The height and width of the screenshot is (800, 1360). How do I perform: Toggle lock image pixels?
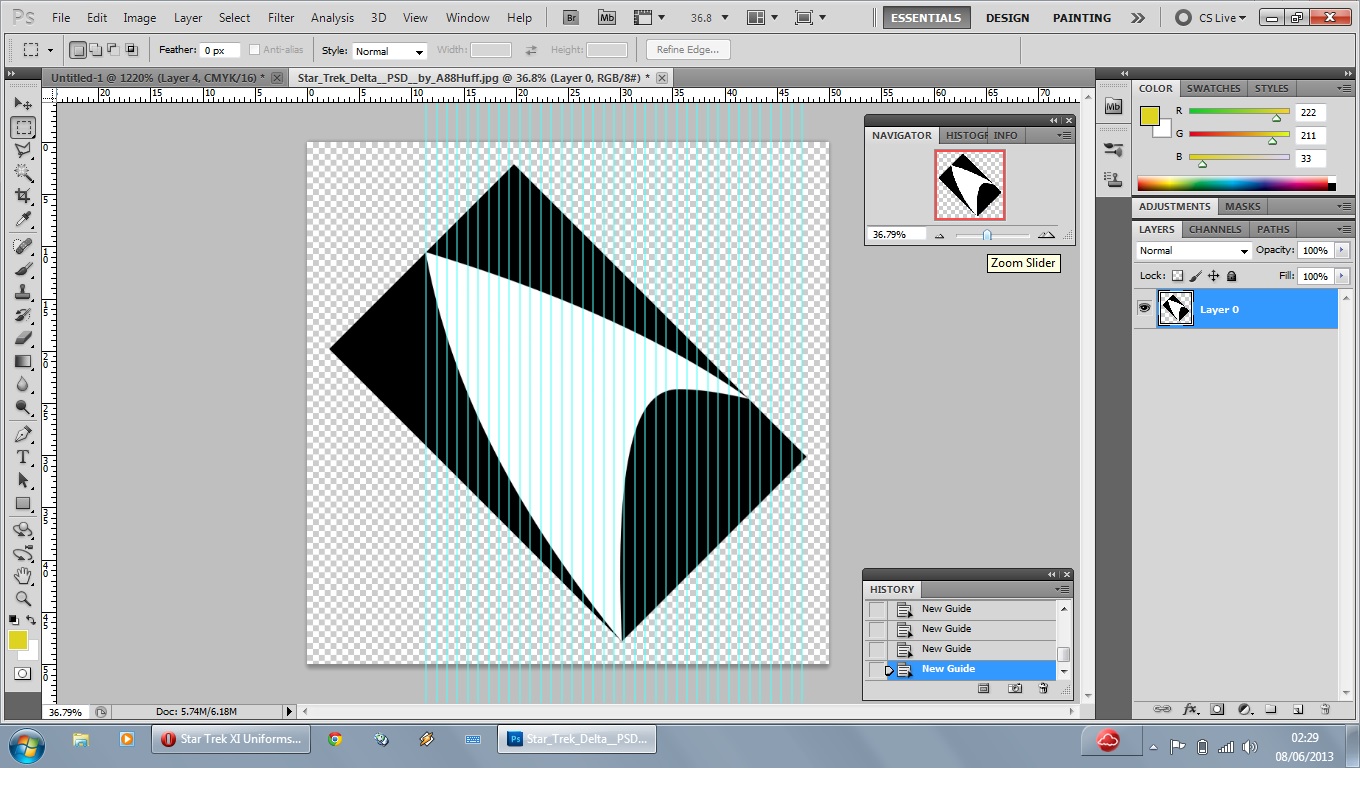[1195, 276]
